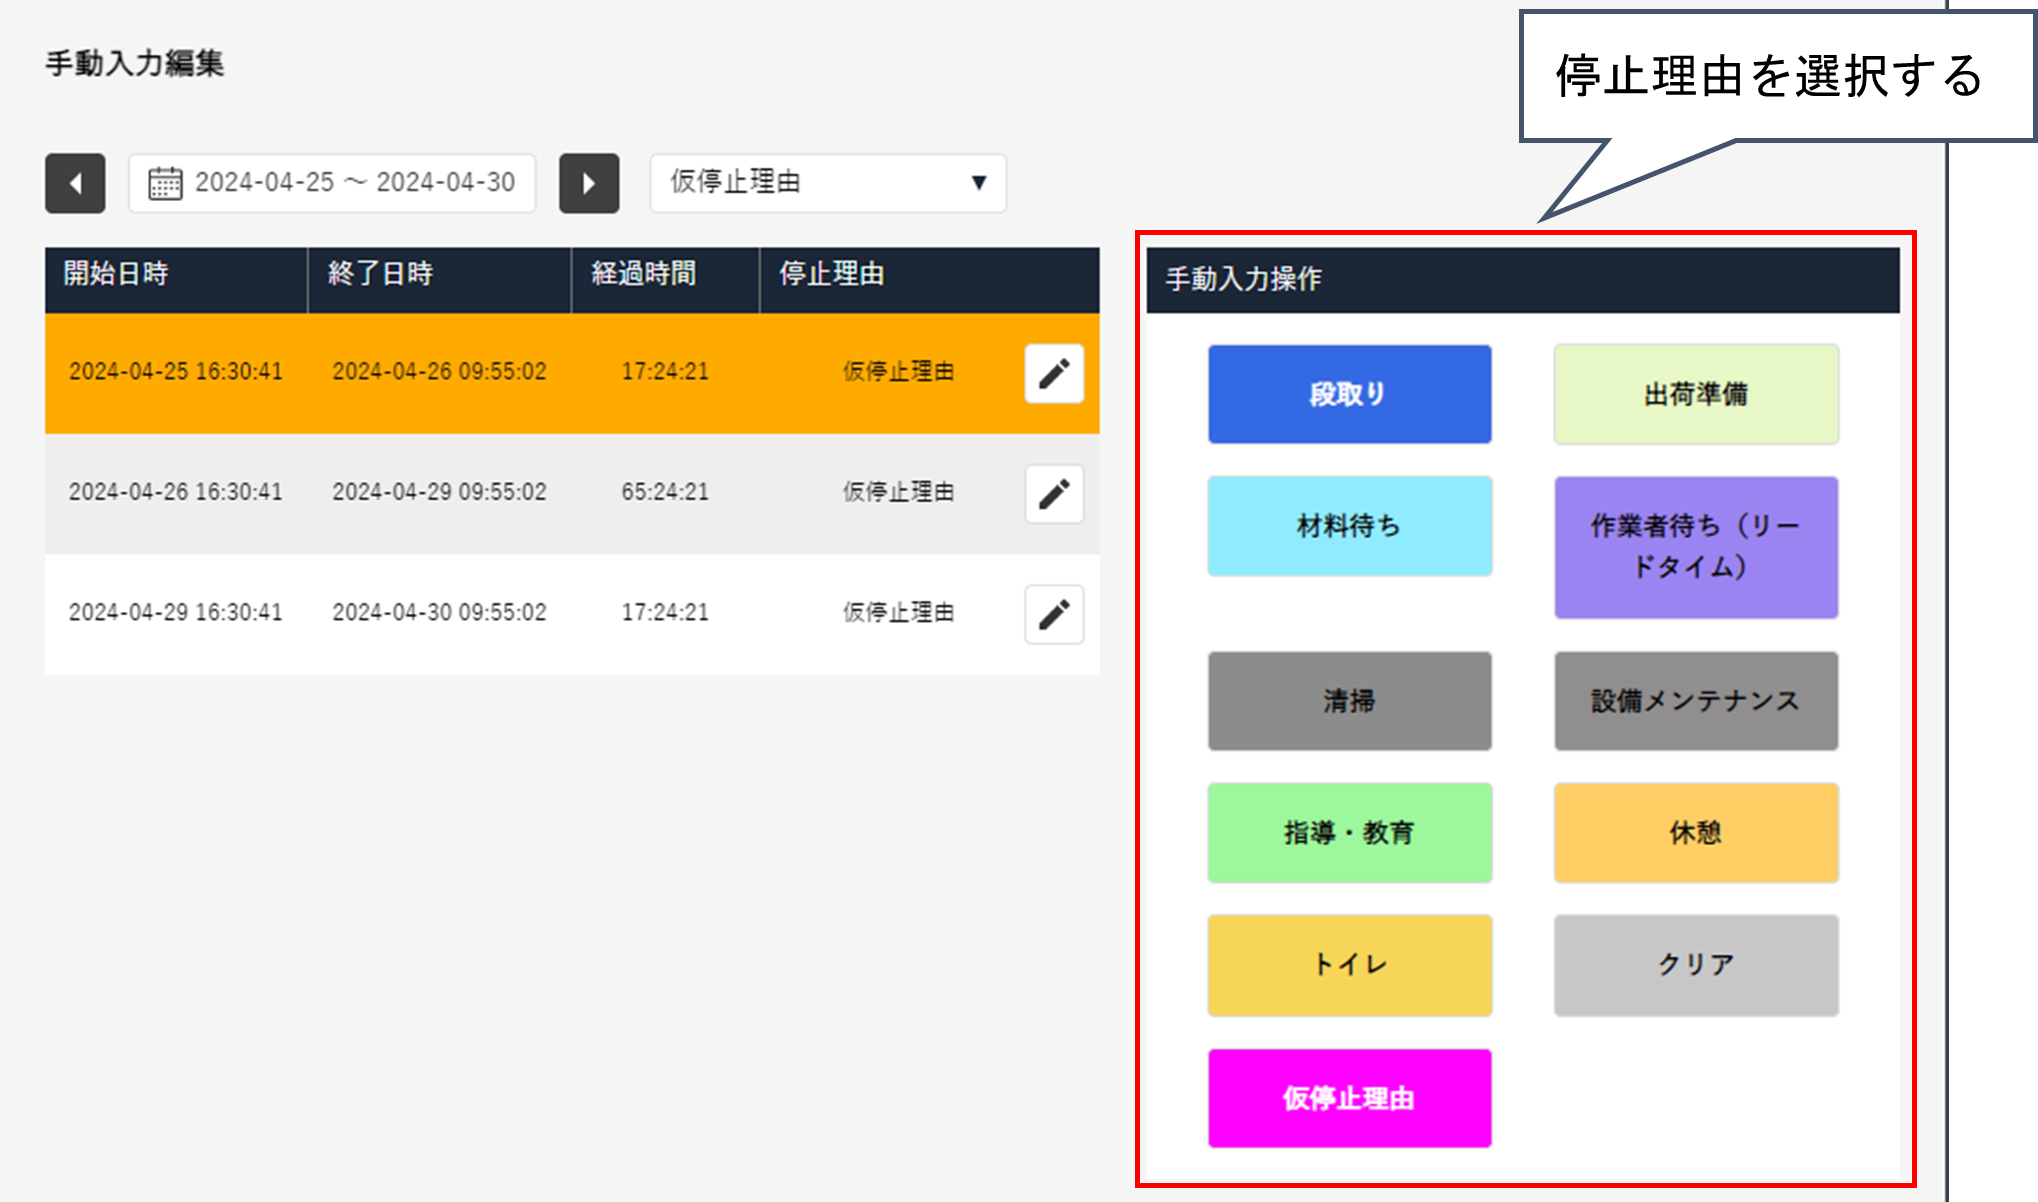Edit row starting 2024-04-29 16:30:41

(1054, 614)
